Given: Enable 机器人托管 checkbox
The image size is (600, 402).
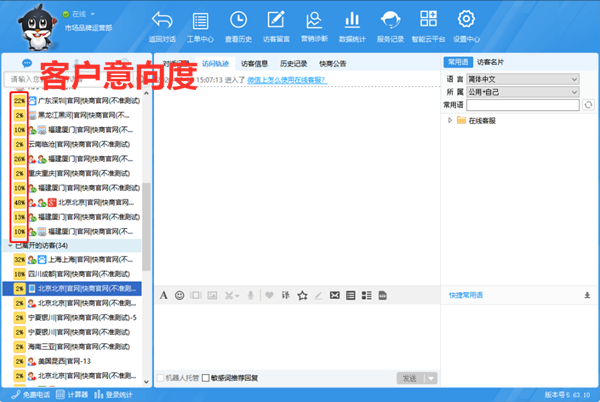Looking at the screenshot, I should 161,377.
